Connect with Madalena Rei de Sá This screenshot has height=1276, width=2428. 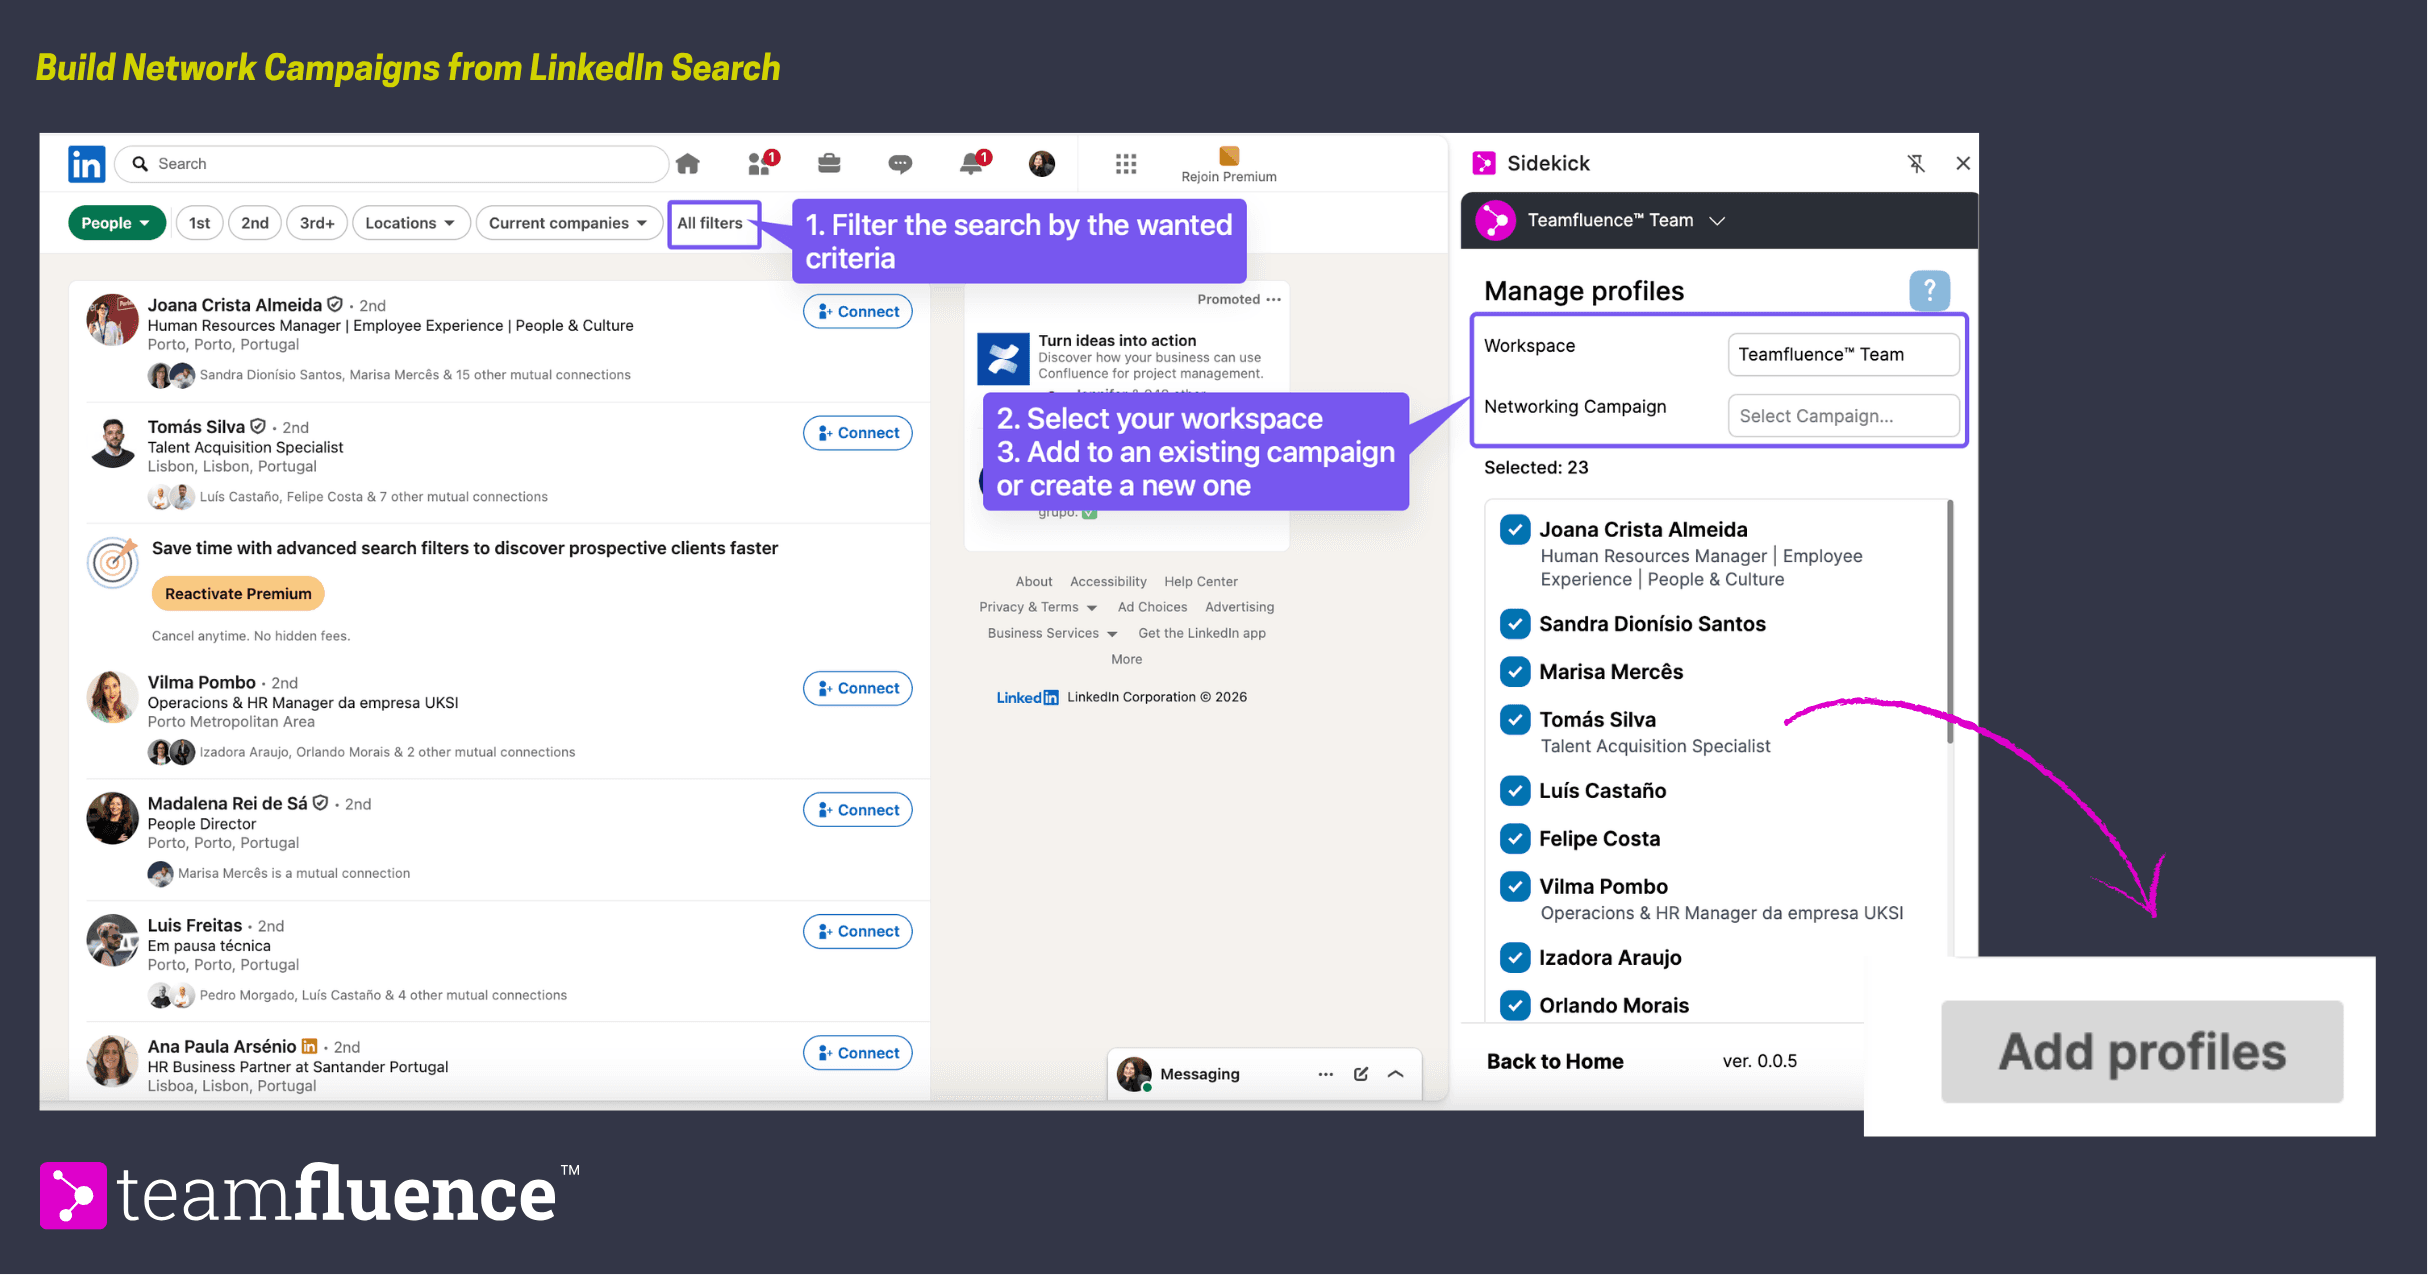tap(858, 810)
